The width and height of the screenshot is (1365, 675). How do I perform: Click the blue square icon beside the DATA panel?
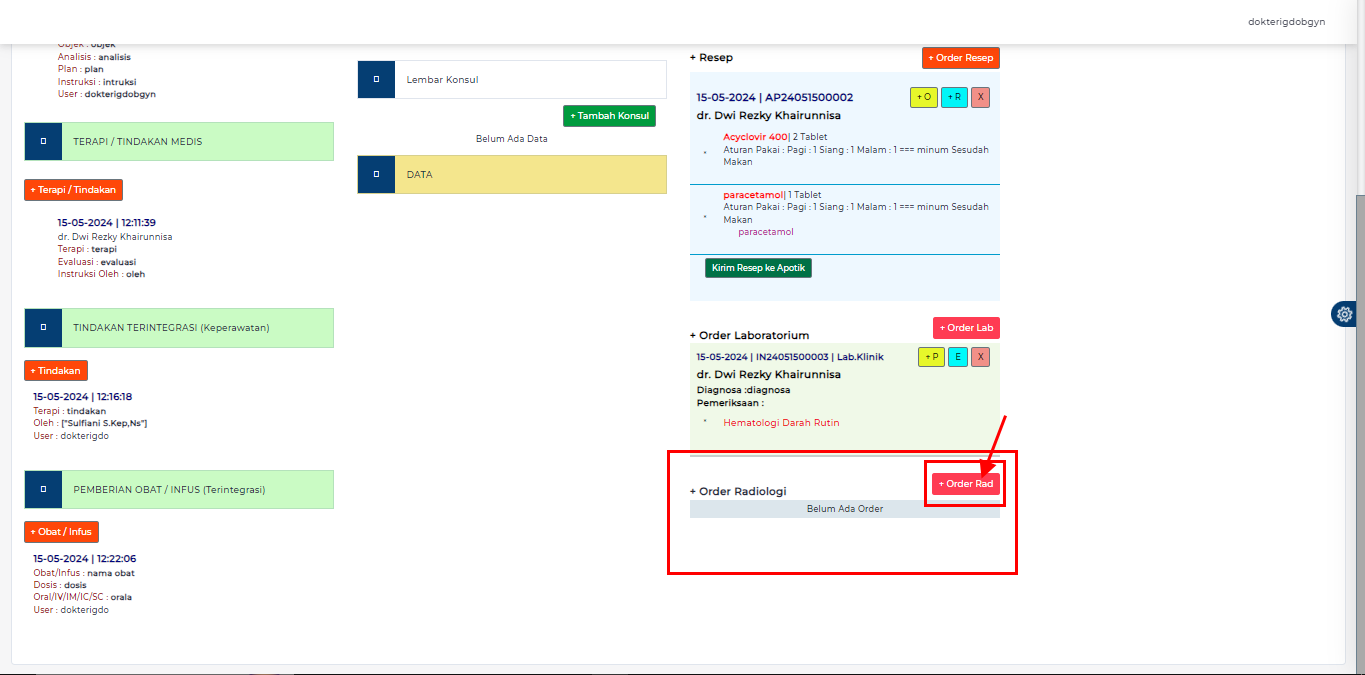point(376,174)
